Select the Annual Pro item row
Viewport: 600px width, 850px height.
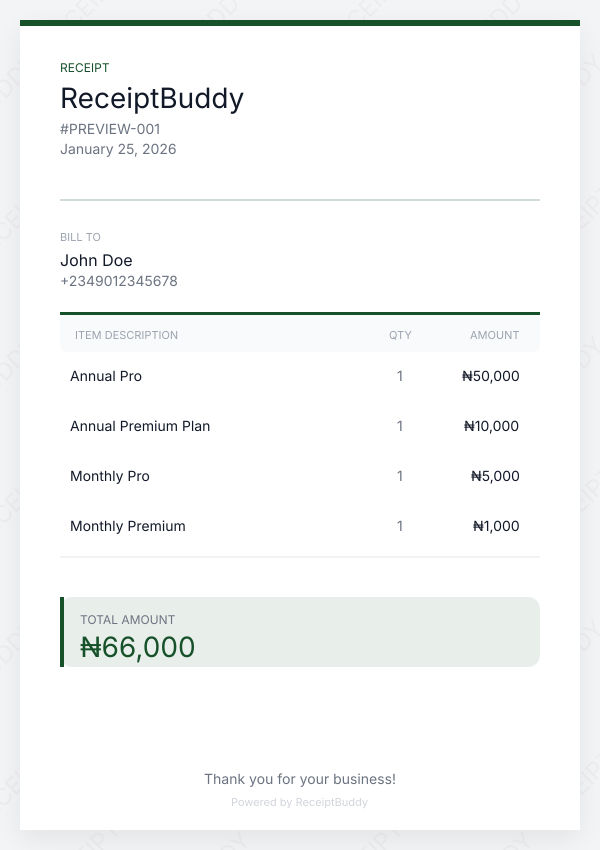tap(106, 376)
